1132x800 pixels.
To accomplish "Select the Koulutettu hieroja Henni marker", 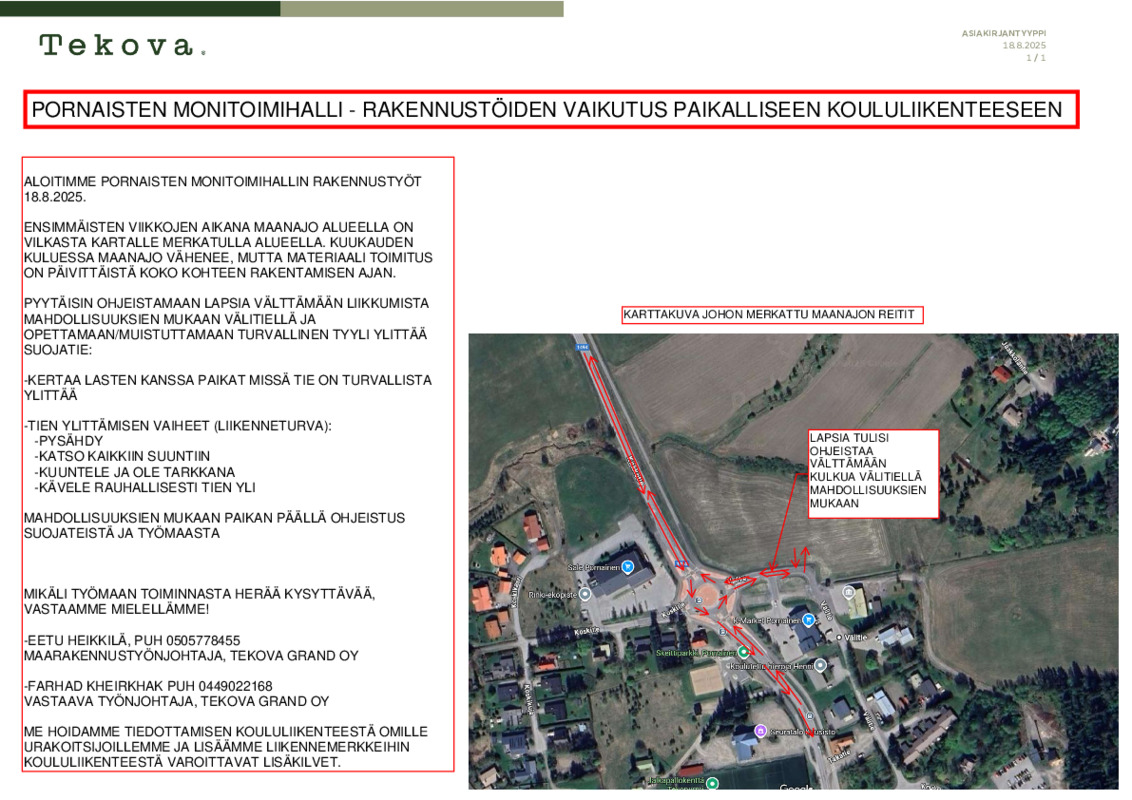I will point(820,665).
